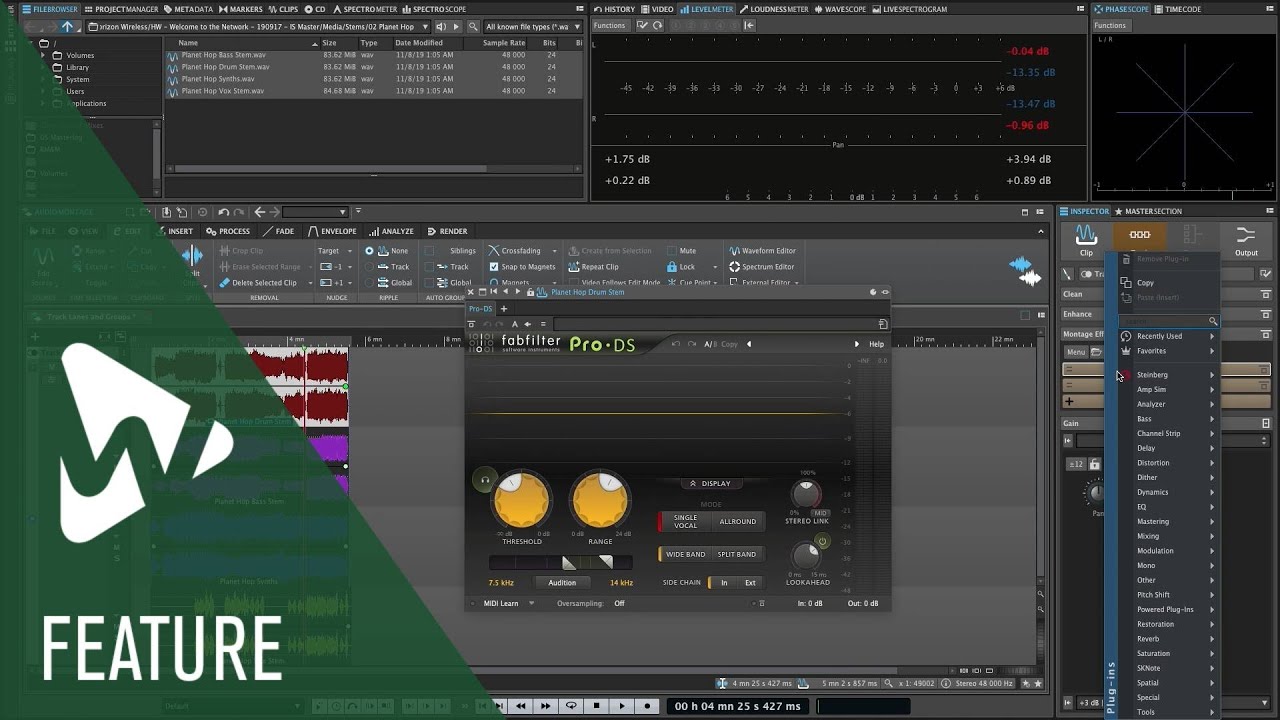Open the Recently Used plug-ins submenu

(x=1168, y=336)
